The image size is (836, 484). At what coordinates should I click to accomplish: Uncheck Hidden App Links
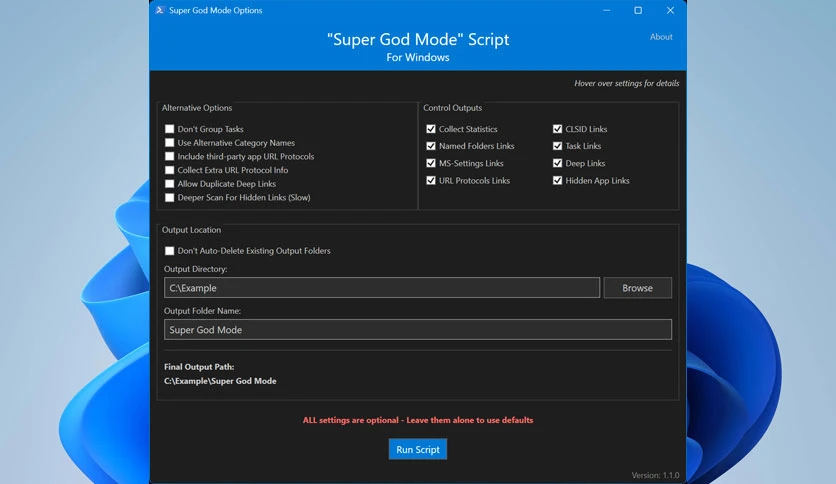[x=557, y=181]
